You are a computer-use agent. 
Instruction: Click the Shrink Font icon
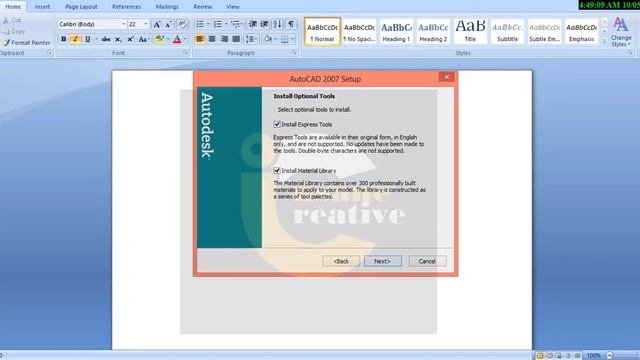point(168,24)
